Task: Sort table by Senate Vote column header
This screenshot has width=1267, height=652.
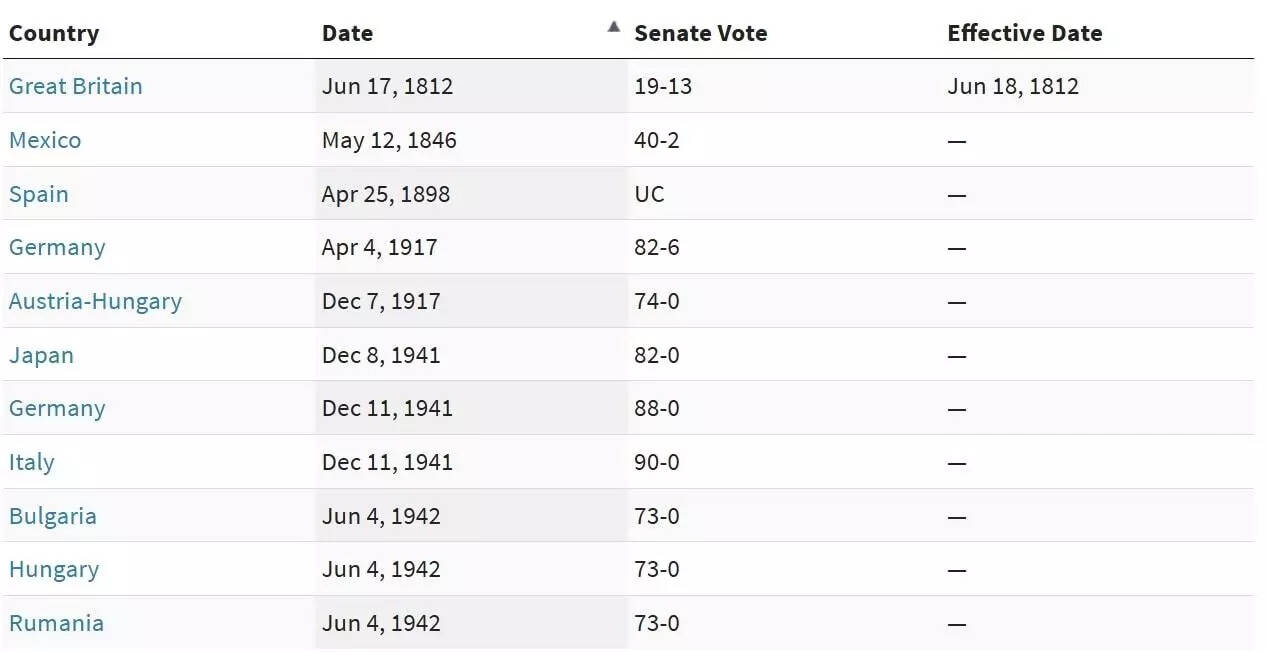Action: pyautogui.click(x=701, y=33)
